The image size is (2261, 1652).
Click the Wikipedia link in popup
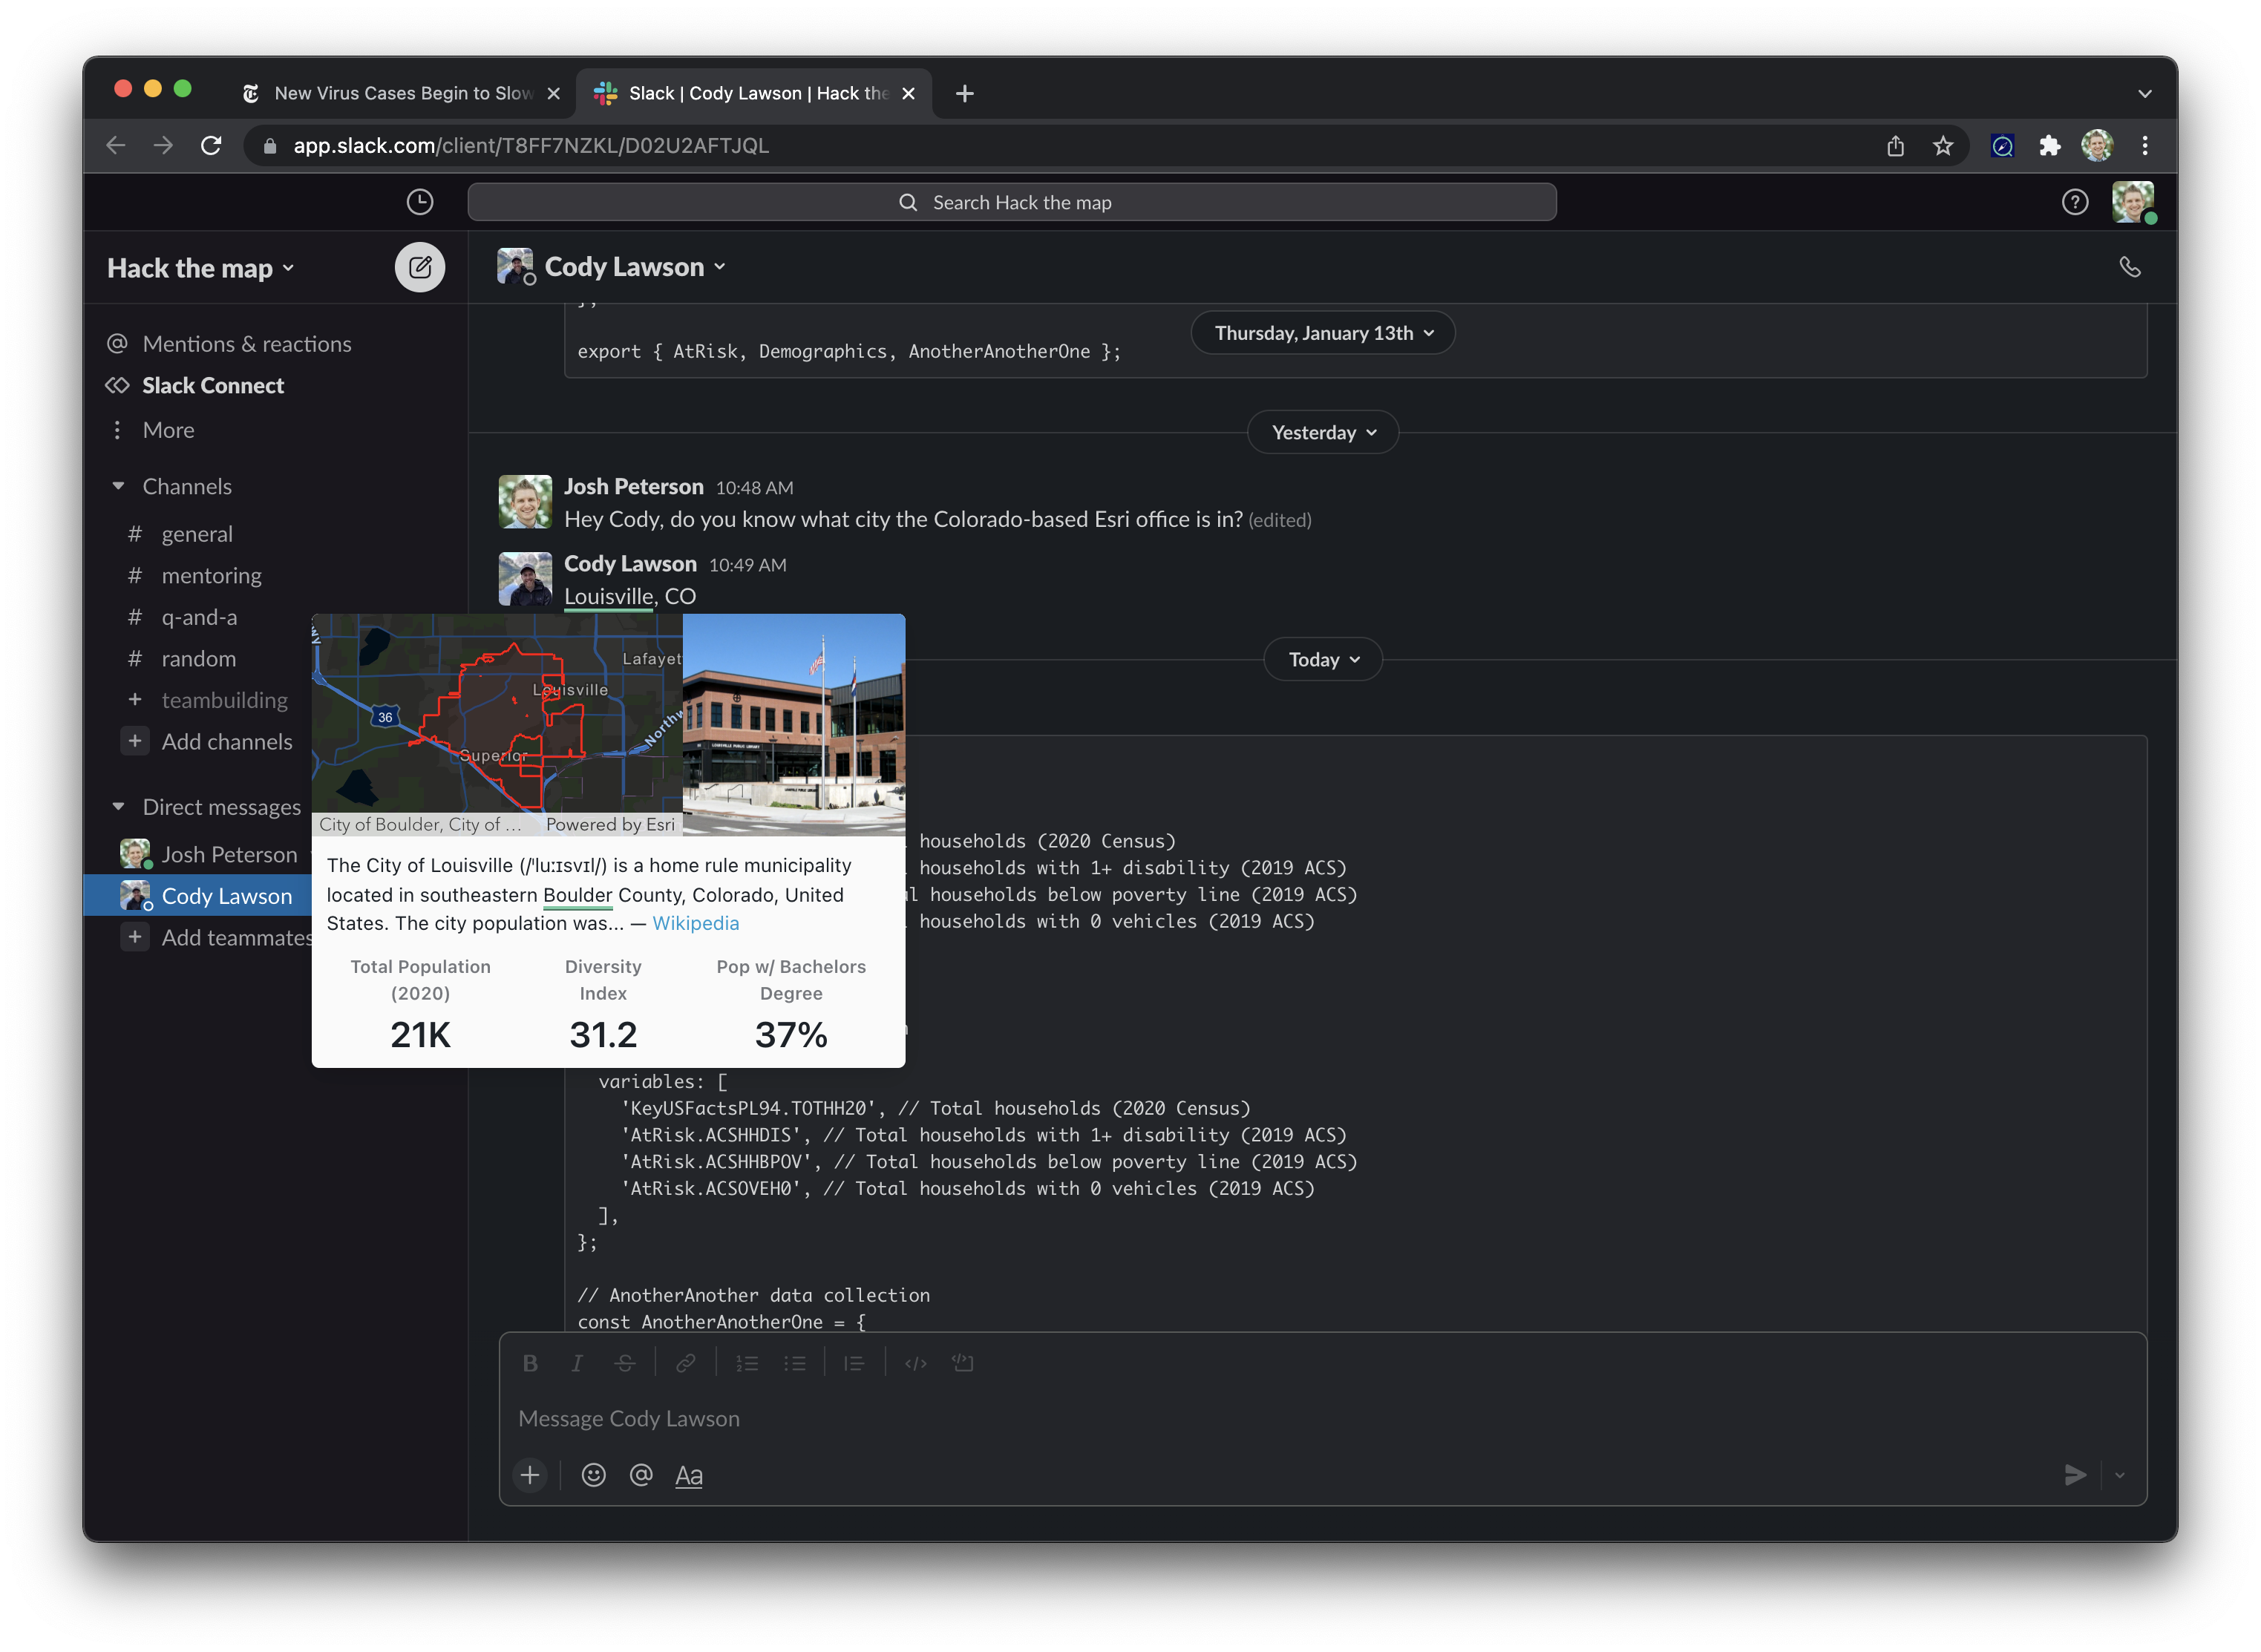click(x=695, y=923)
